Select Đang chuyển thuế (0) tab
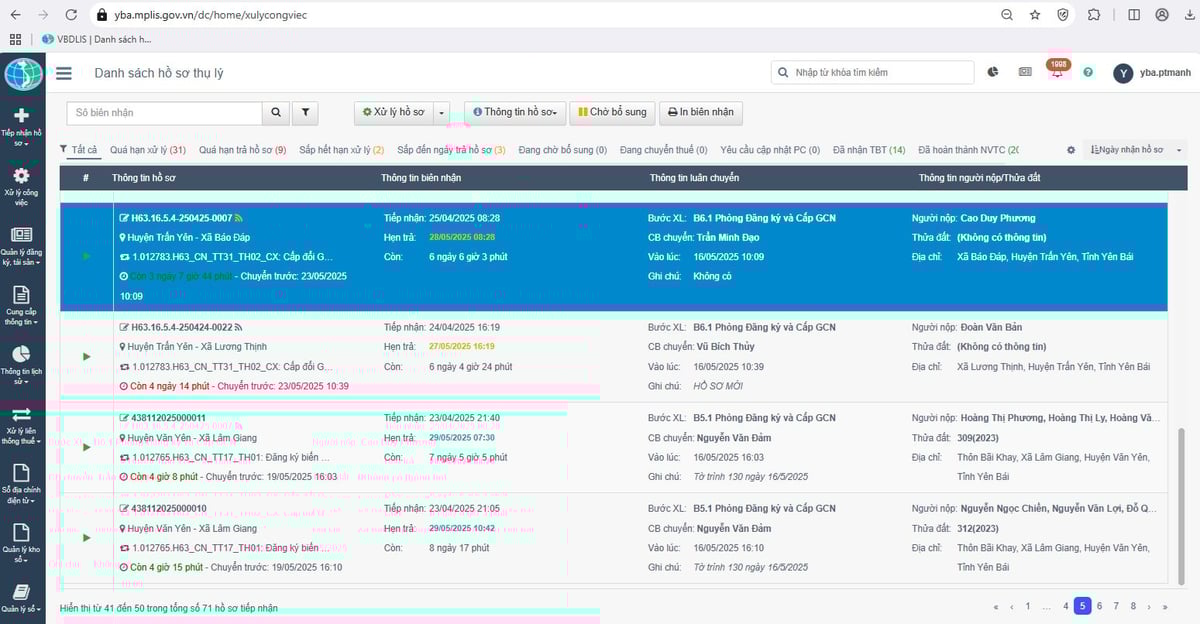 [664, 150]
